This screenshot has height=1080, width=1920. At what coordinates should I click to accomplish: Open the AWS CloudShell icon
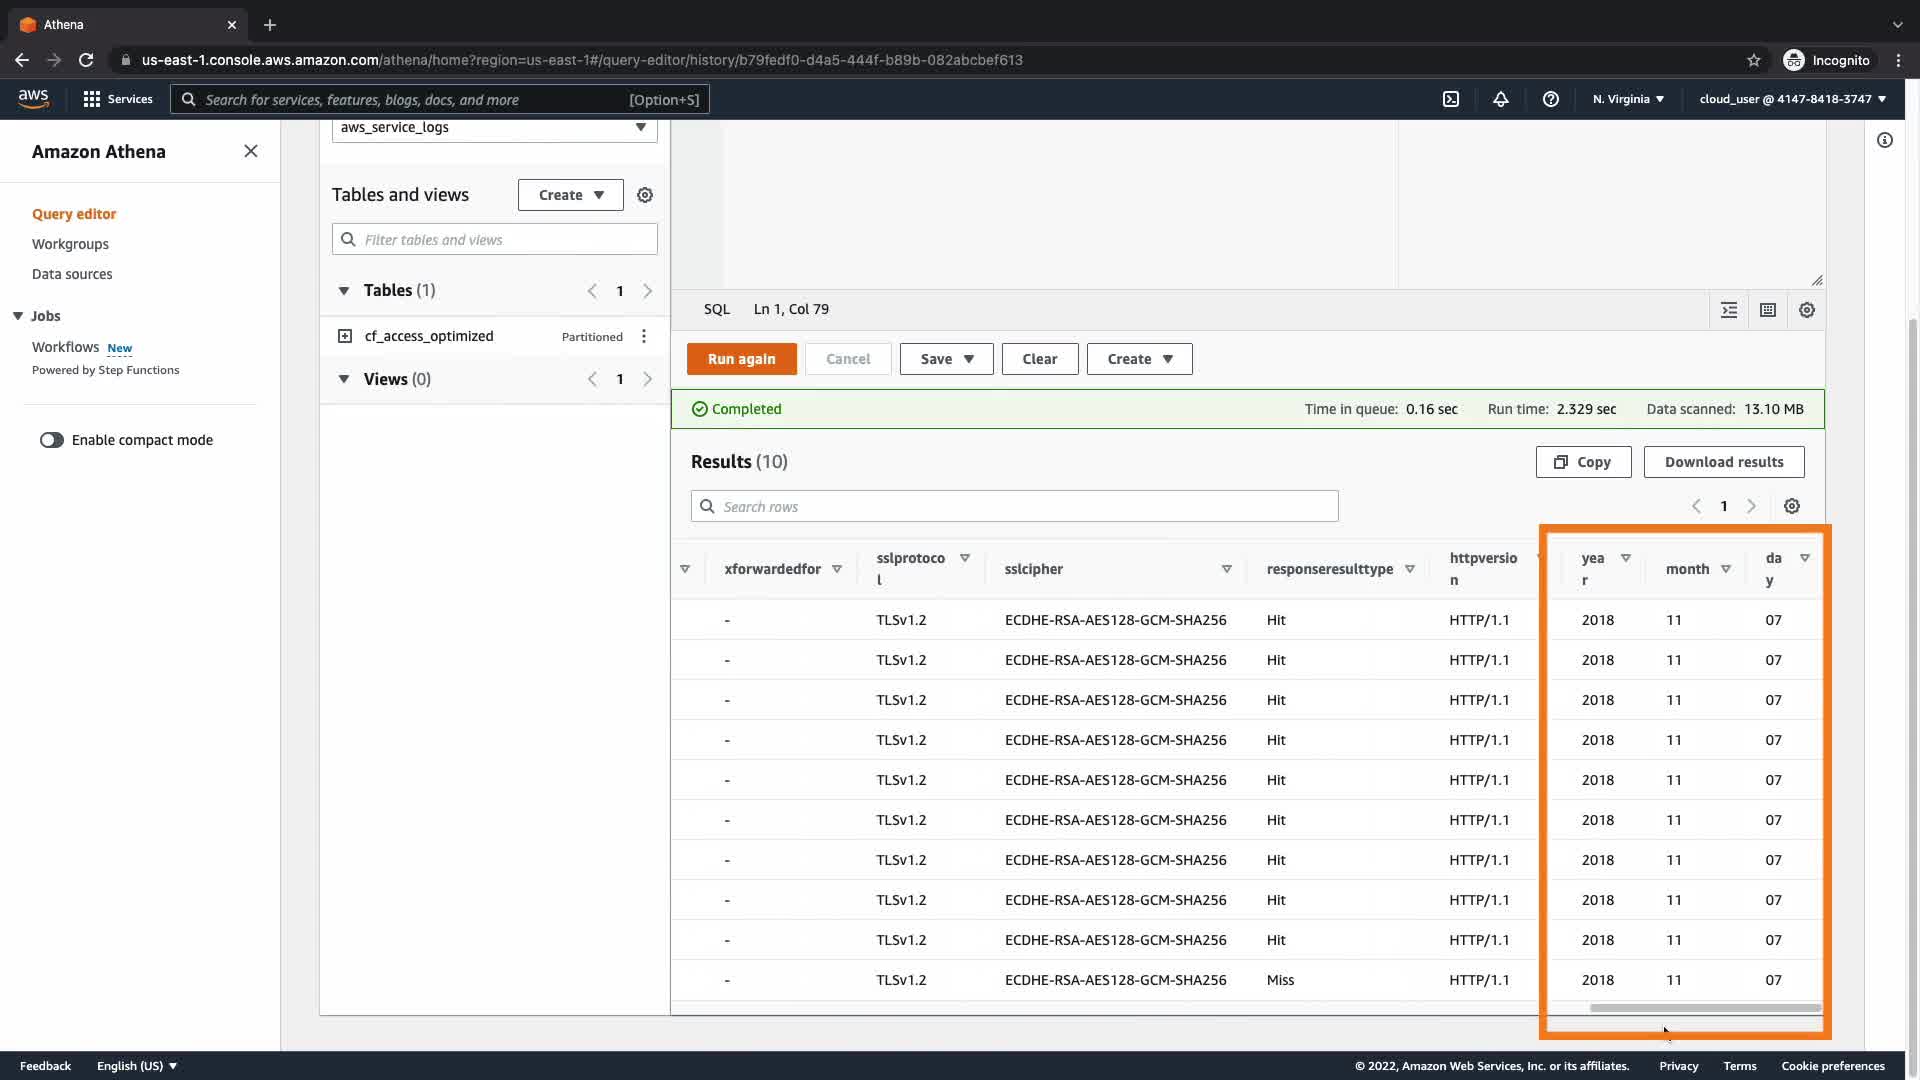tap(1450, 99)
